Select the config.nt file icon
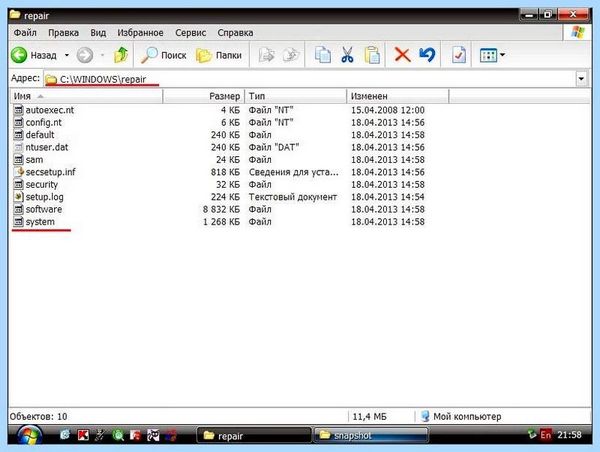The width and height of the screenshot is (600, 452). tap(18, 122)
